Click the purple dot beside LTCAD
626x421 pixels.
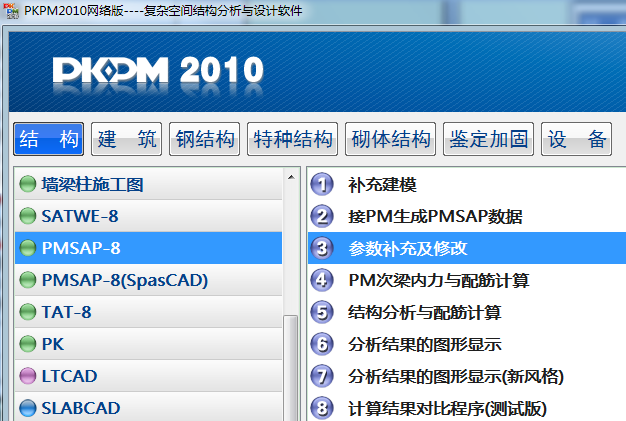pyautogui.click(x=28, y=376)
